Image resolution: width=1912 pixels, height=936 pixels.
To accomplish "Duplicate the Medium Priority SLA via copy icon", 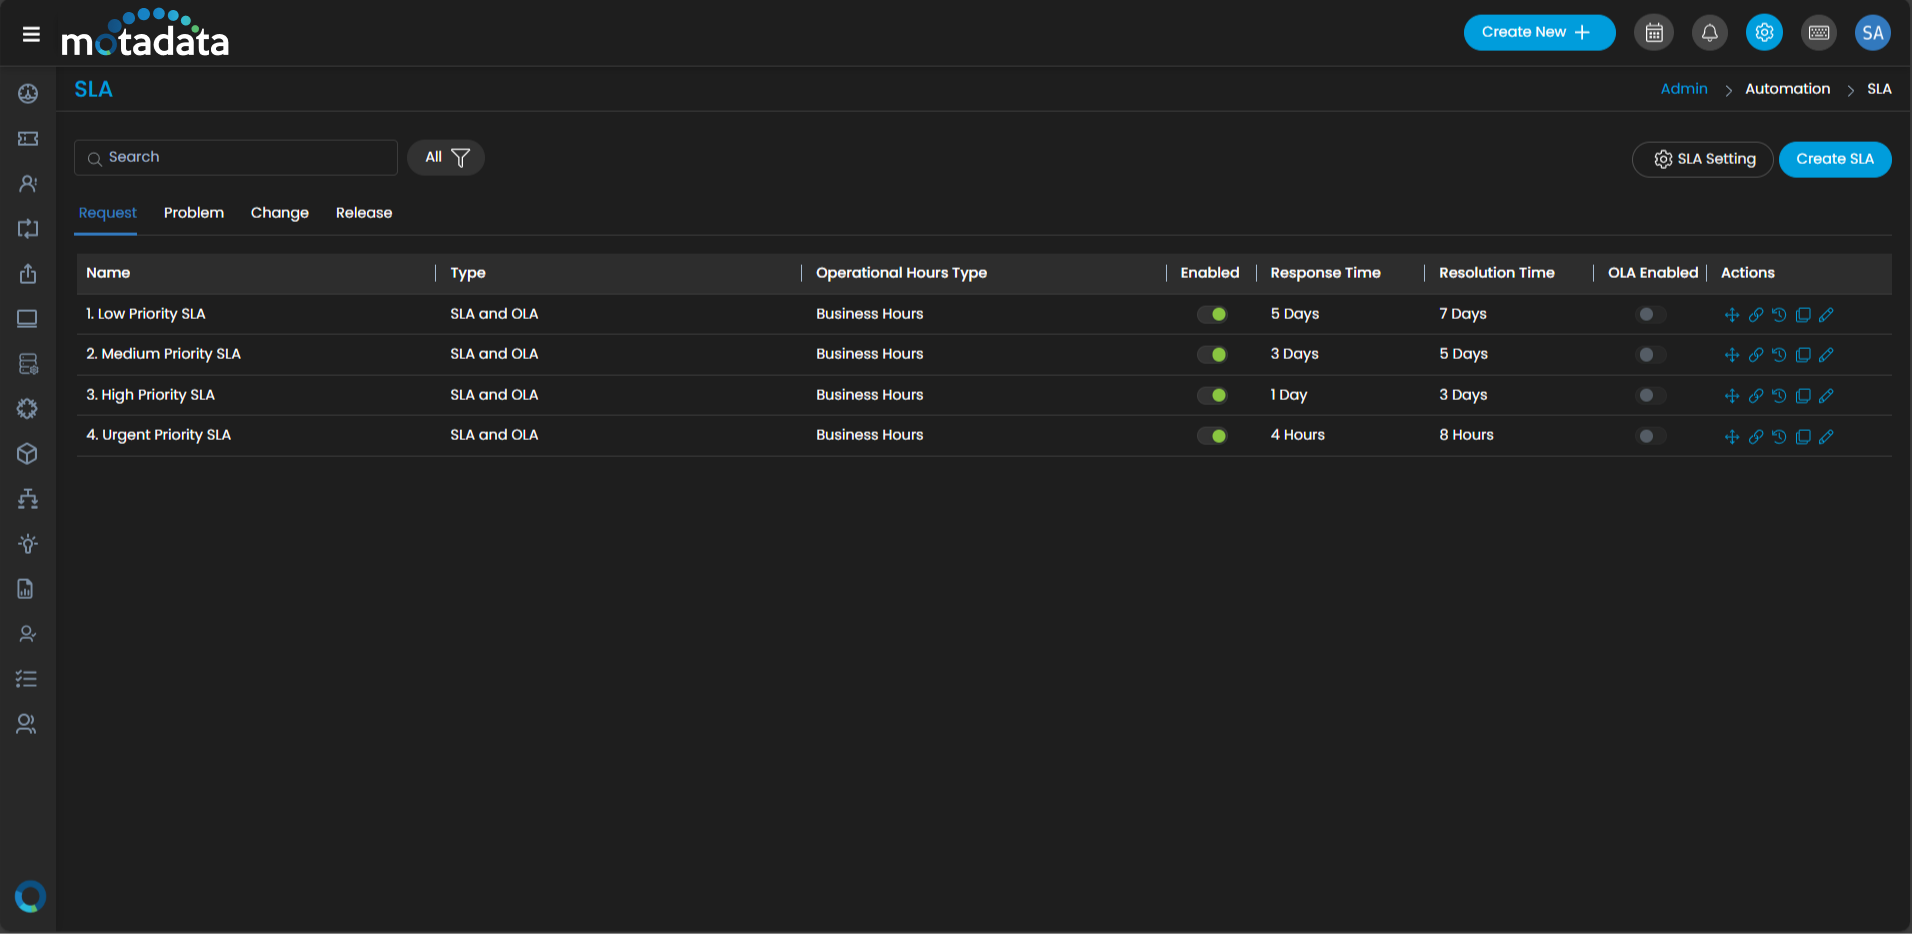I will [1803, 355].
